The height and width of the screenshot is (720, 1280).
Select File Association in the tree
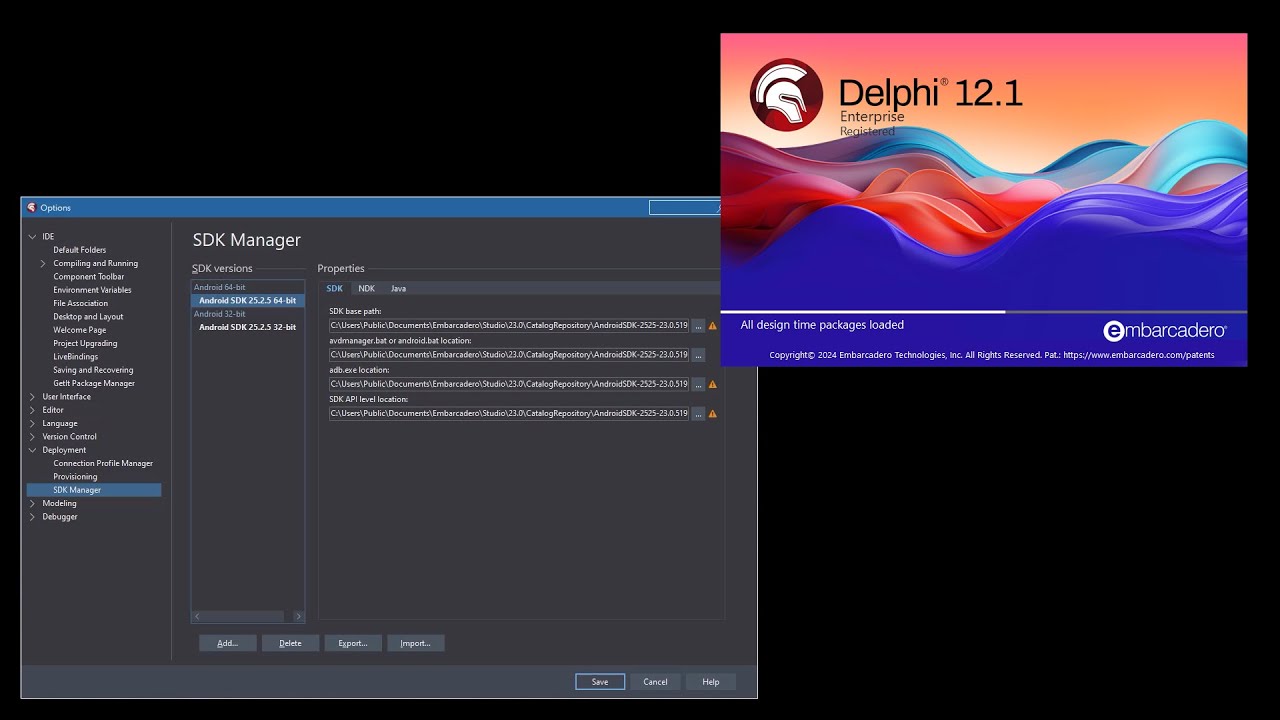[81, 304]
